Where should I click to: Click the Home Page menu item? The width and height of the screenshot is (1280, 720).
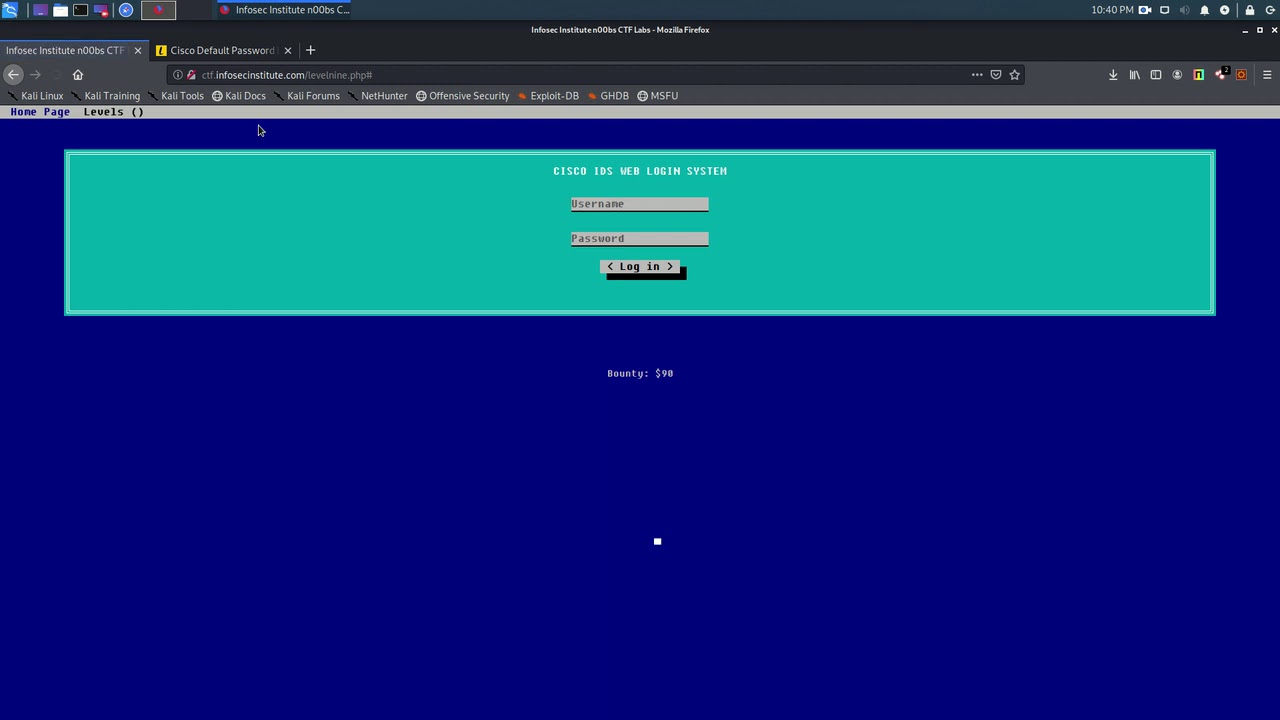[40, 112]
